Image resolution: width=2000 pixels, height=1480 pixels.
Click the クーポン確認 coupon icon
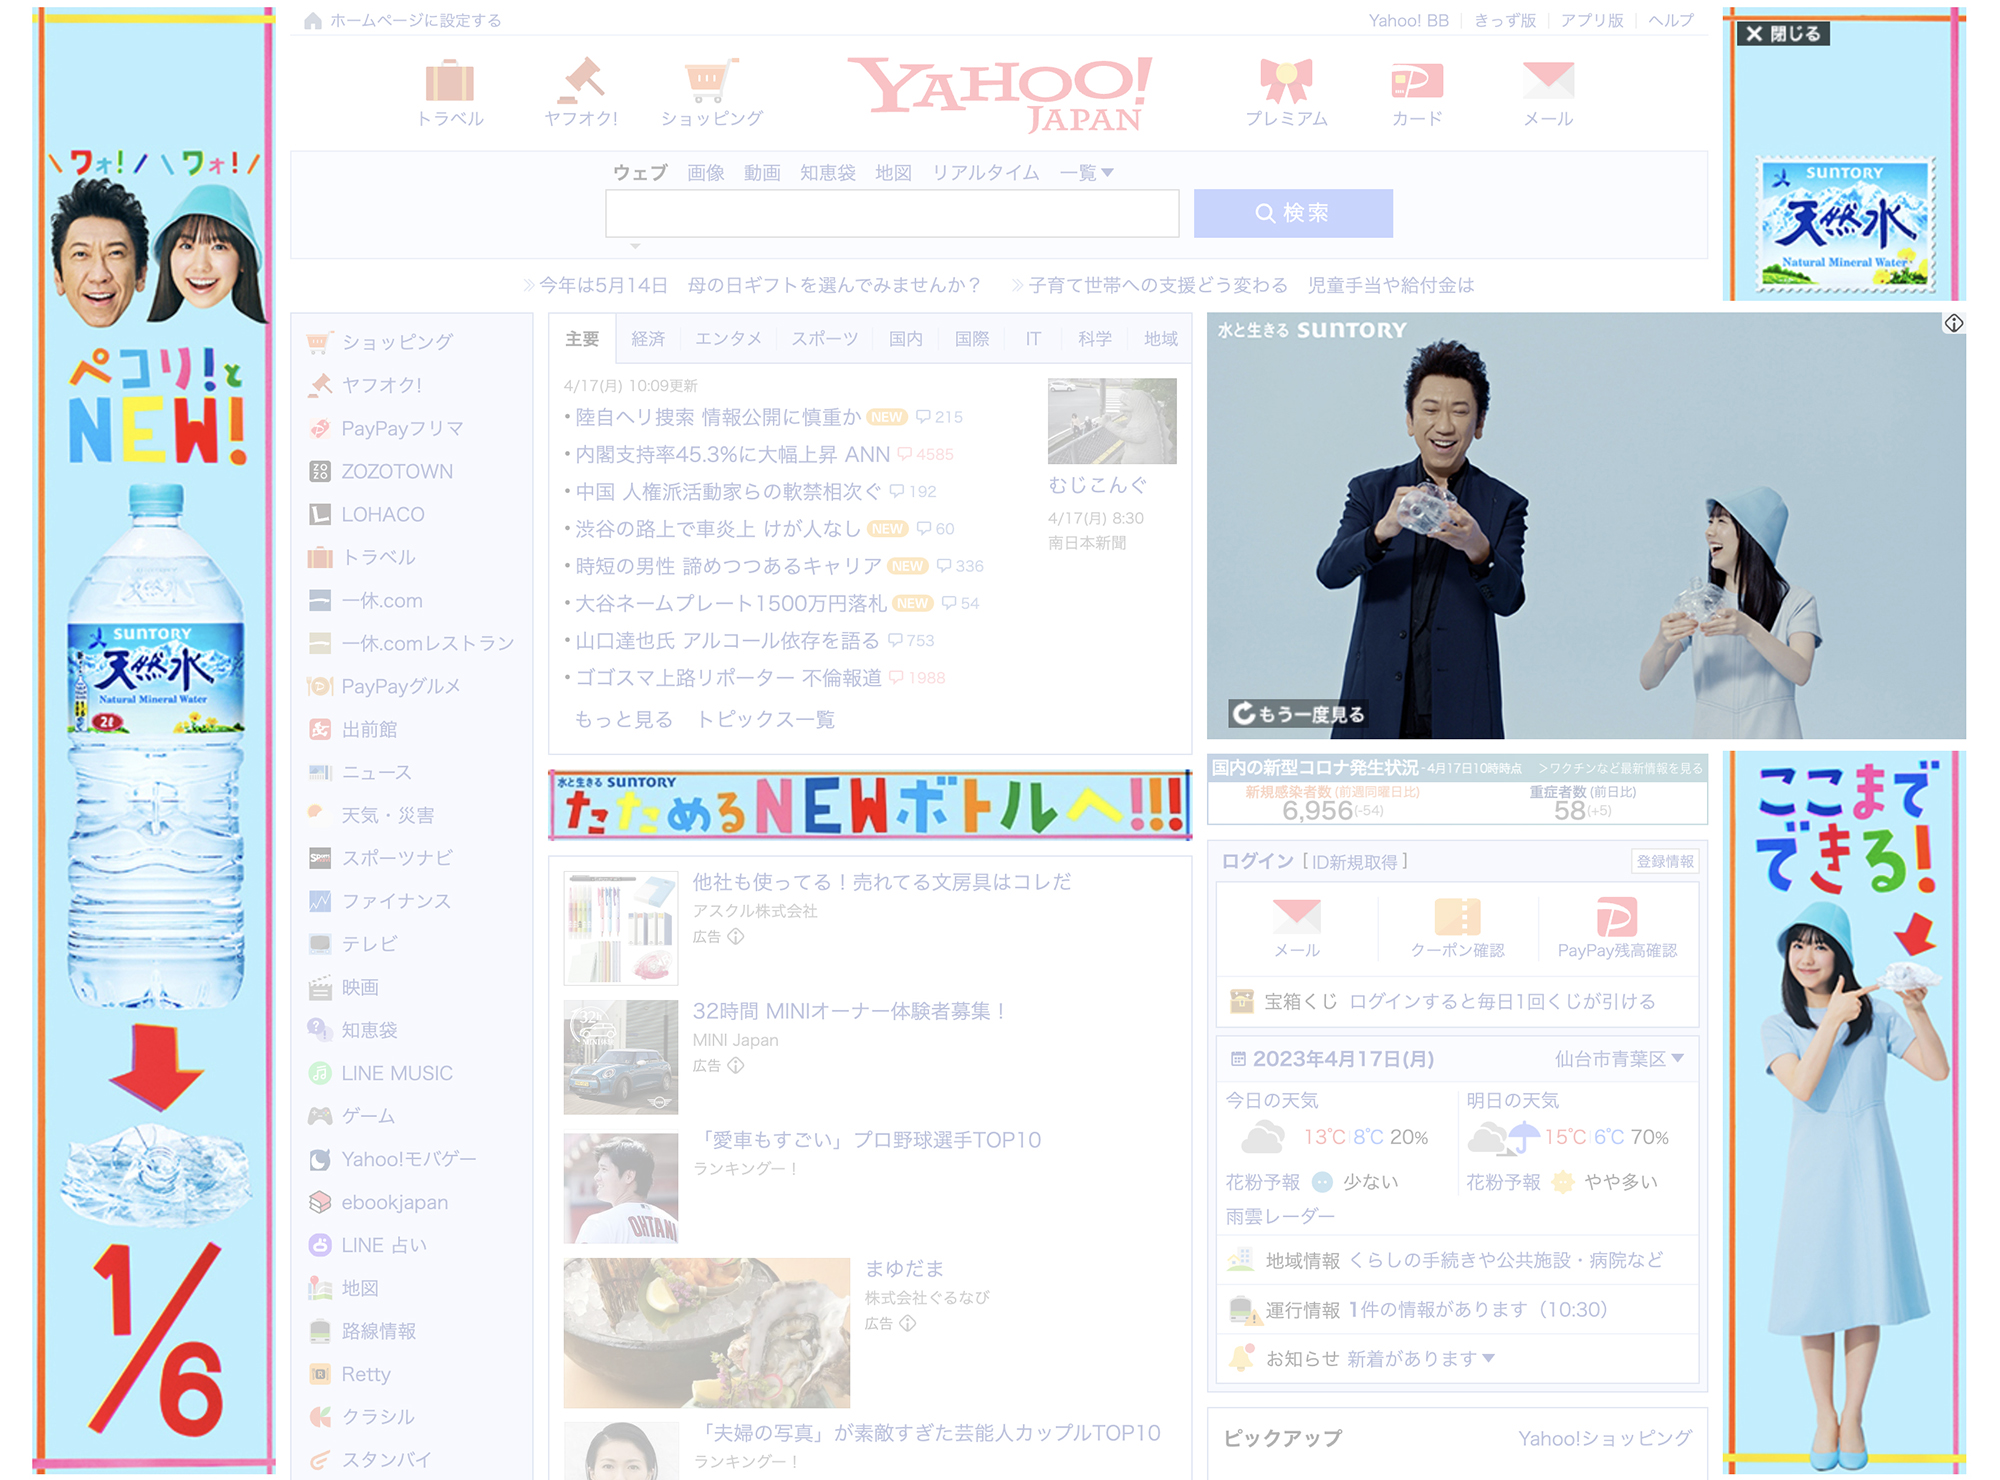pos(1457,916)
